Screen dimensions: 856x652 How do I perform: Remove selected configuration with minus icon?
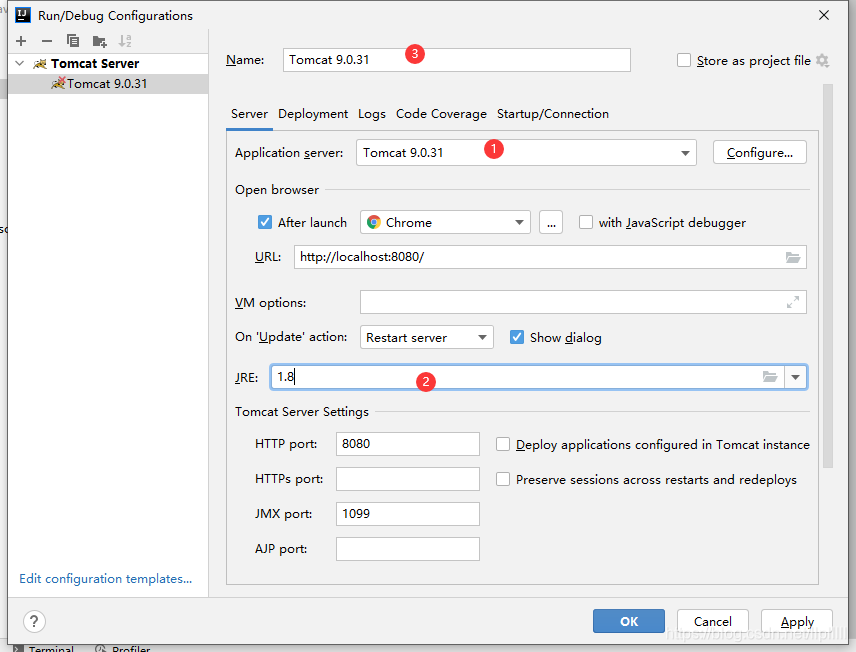pos(47,41)
